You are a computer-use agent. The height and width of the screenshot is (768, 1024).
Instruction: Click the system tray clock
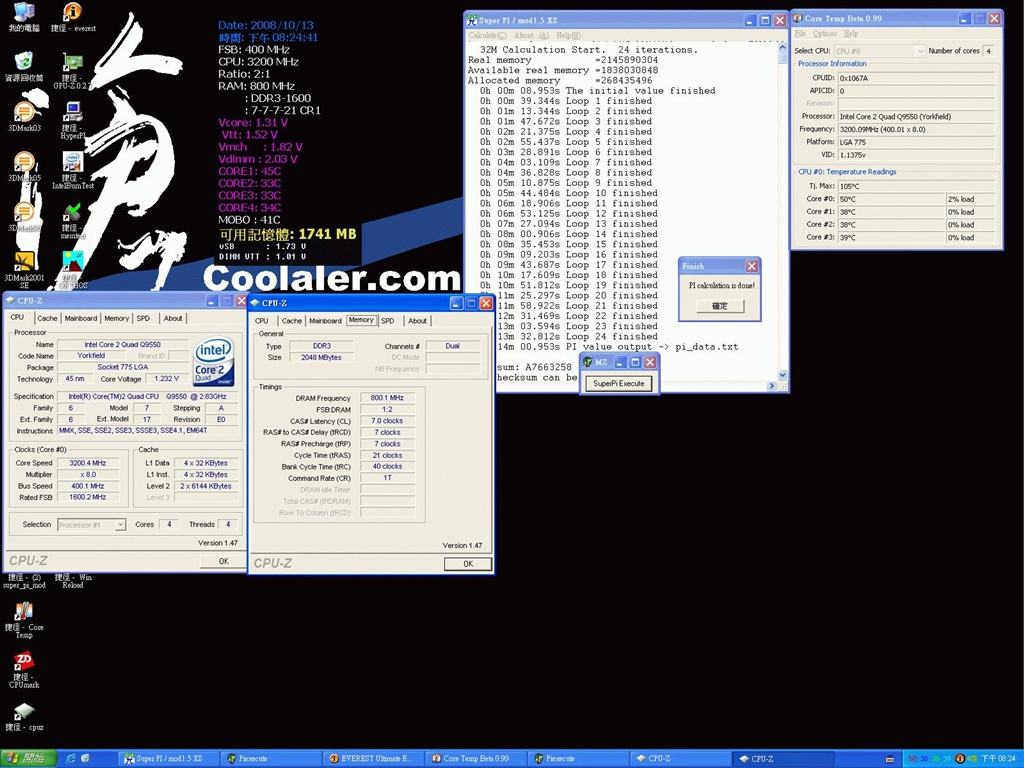click(x=998, y=759)
